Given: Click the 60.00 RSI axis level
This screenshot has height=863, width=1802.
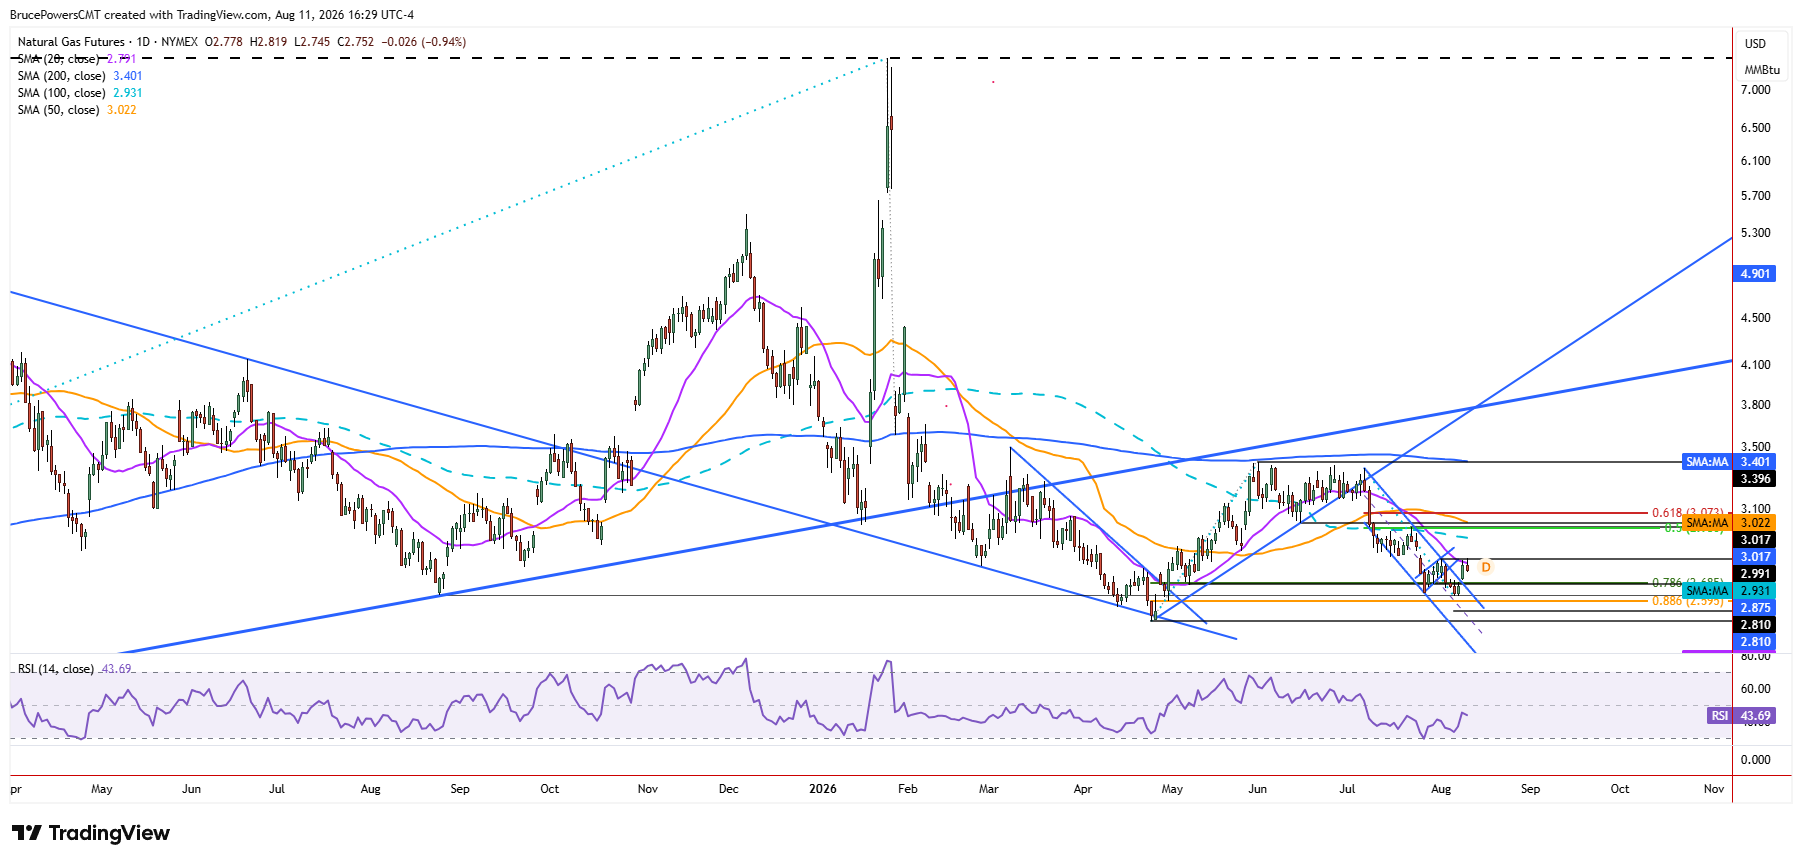Looking at the screenshot, I should pos(1755,689).
